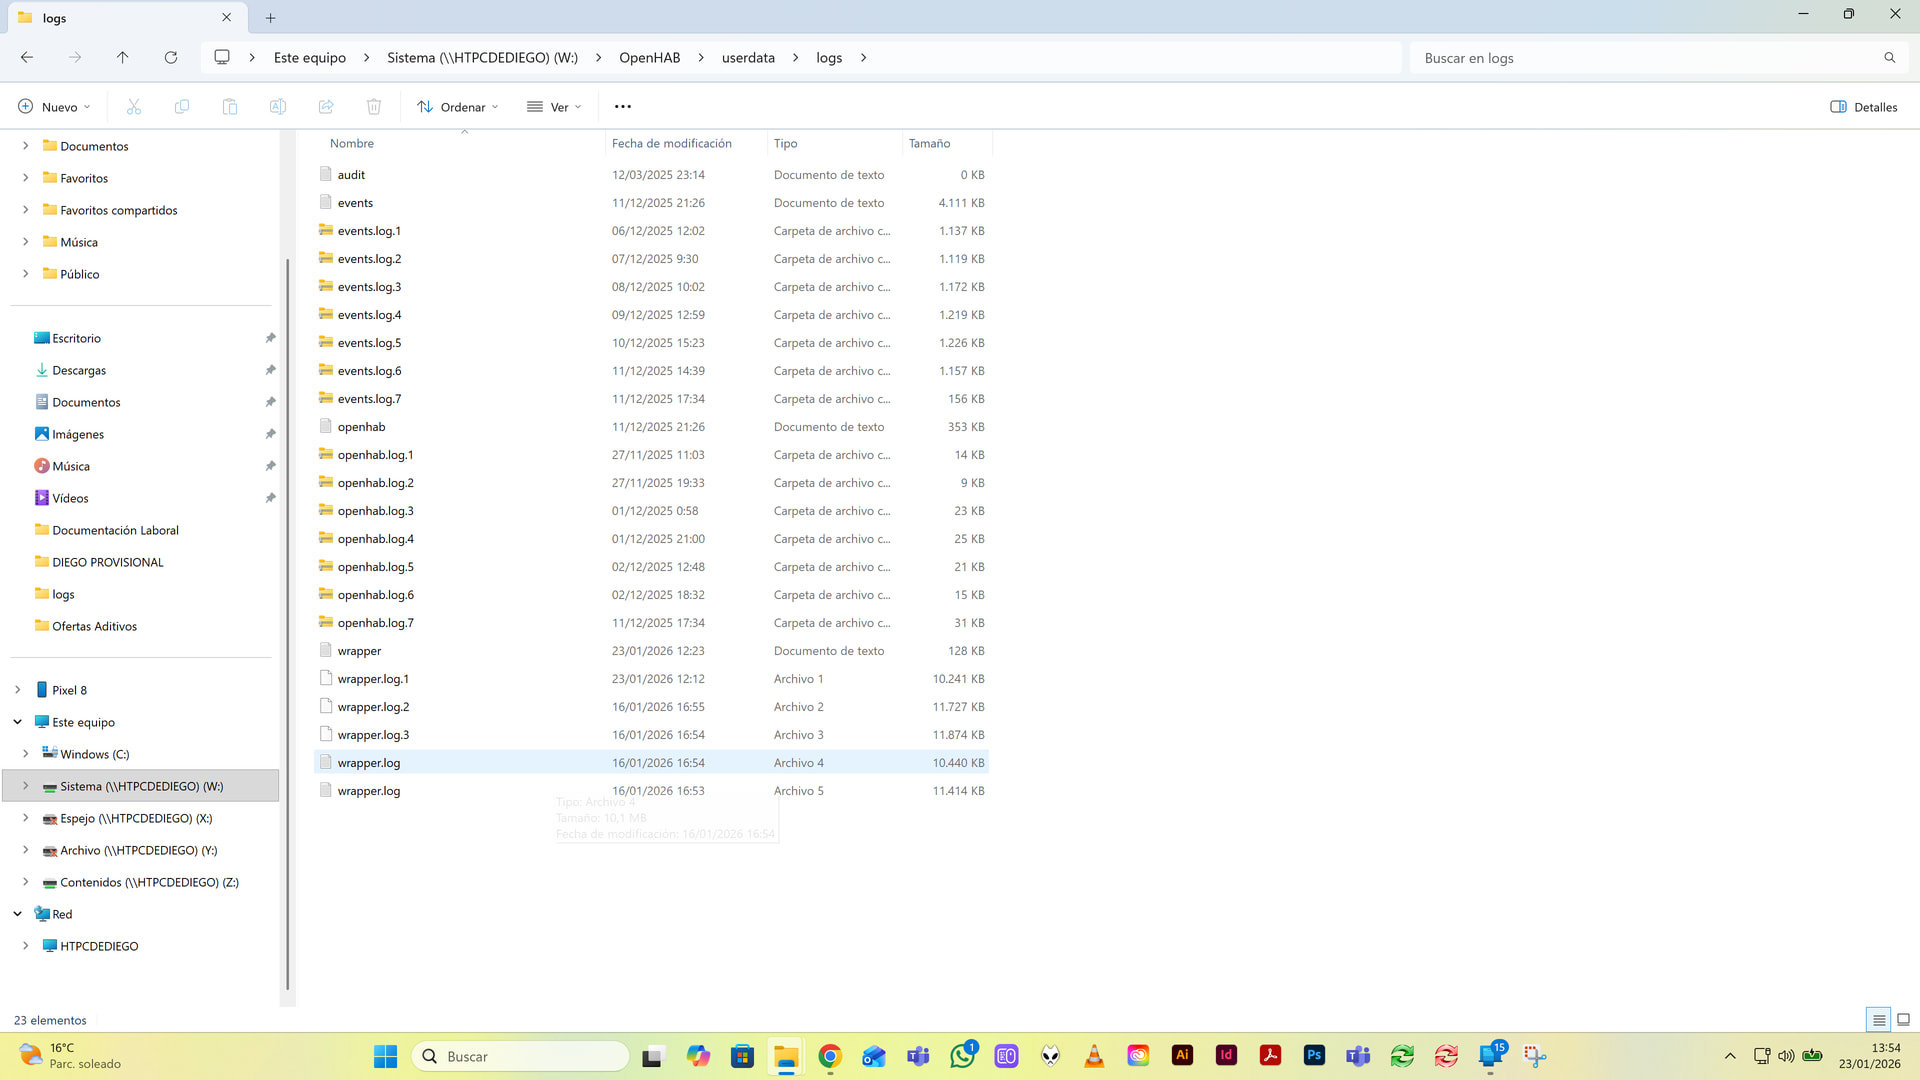Open Google Chrome from the taskbar
Image resolution: width=1920 pixels, height=1080 pixels.
pyautogui.click(x=830, y=1056)
